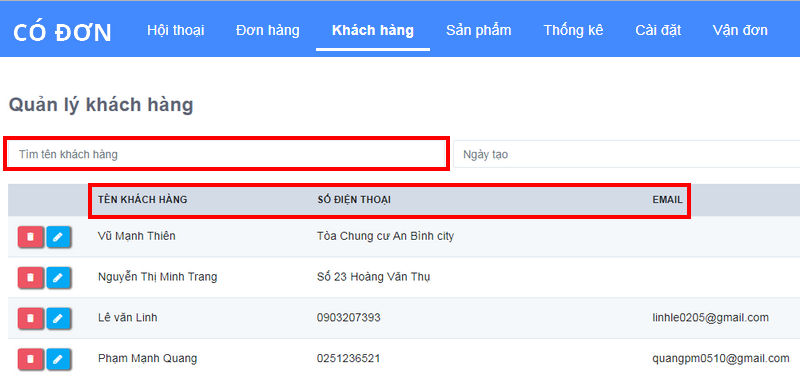Viewport: 800px width, 379px height.
Task: Delete customer Nguyễn Thị Minh Trang
Action: [31, 277]
